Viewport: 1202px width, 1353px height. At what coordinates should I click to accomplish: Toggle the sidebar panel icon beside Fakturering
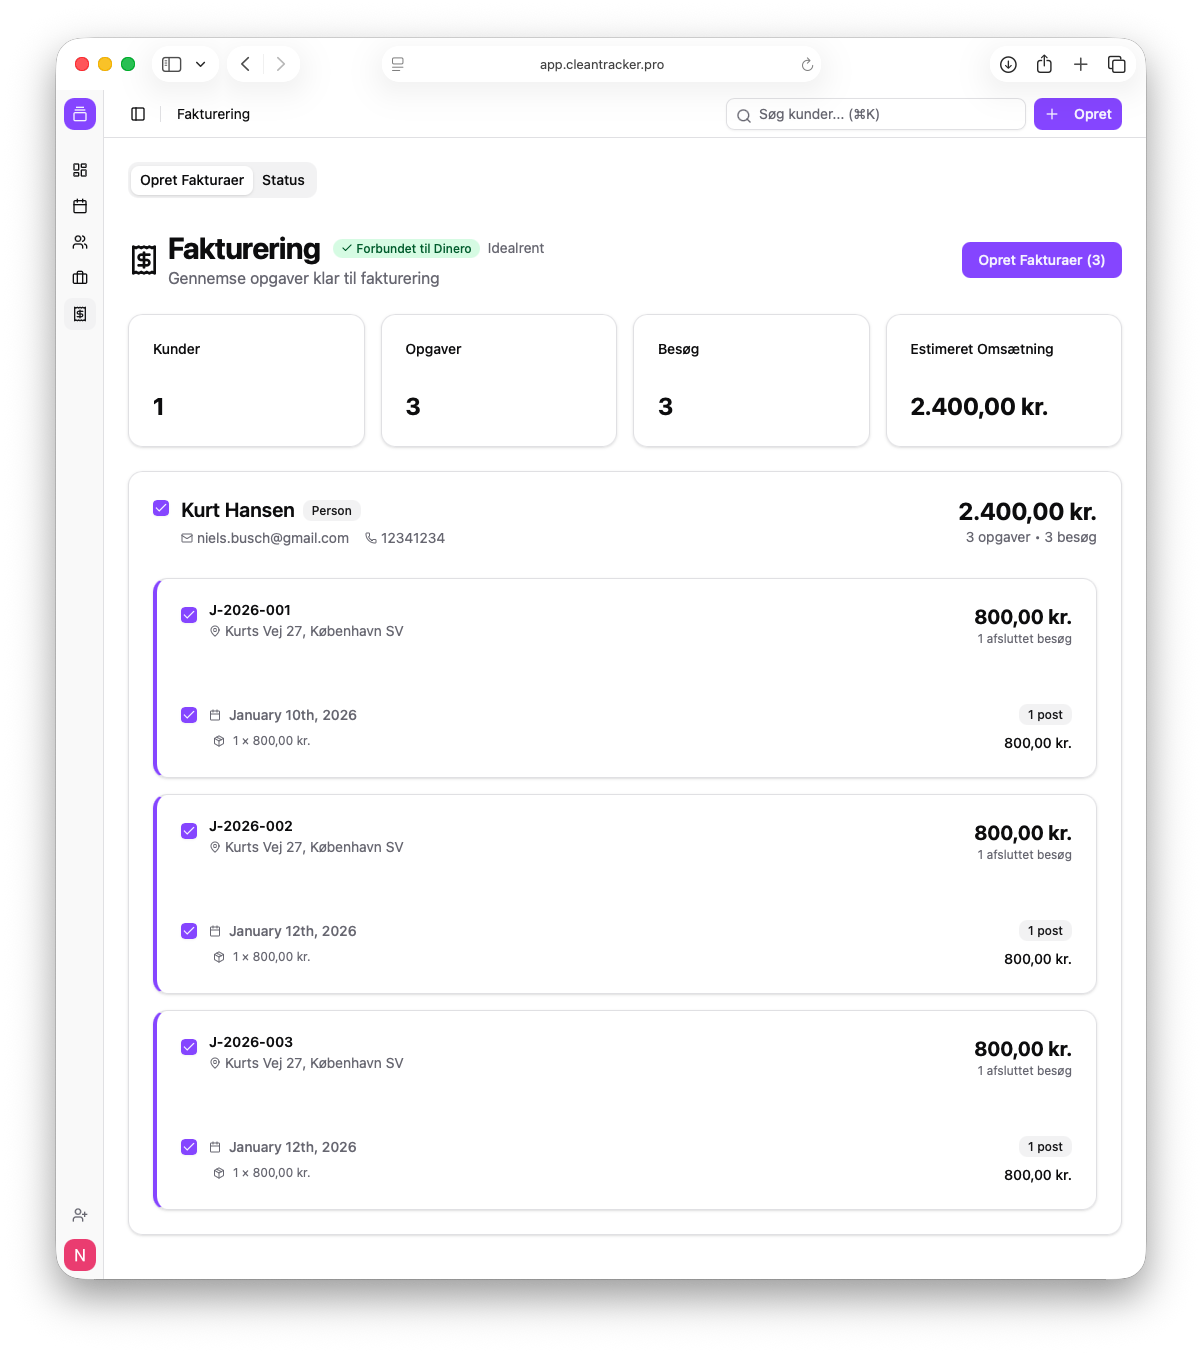(x=138, y=114)
